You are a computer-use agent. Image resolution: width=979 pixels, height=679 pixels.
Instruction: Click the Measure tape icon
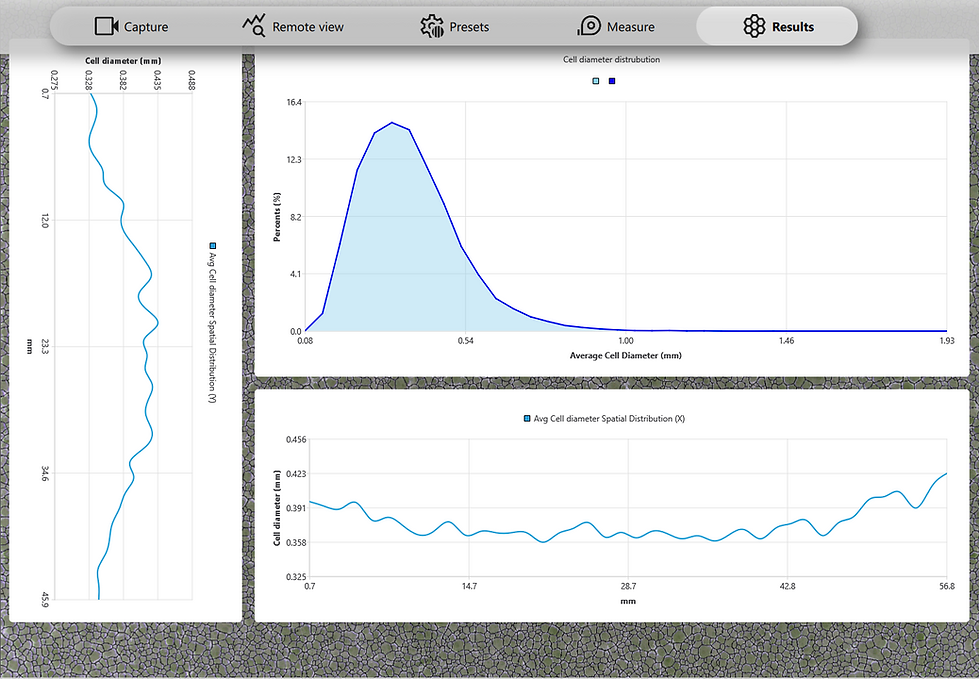(x=589, y=26)
